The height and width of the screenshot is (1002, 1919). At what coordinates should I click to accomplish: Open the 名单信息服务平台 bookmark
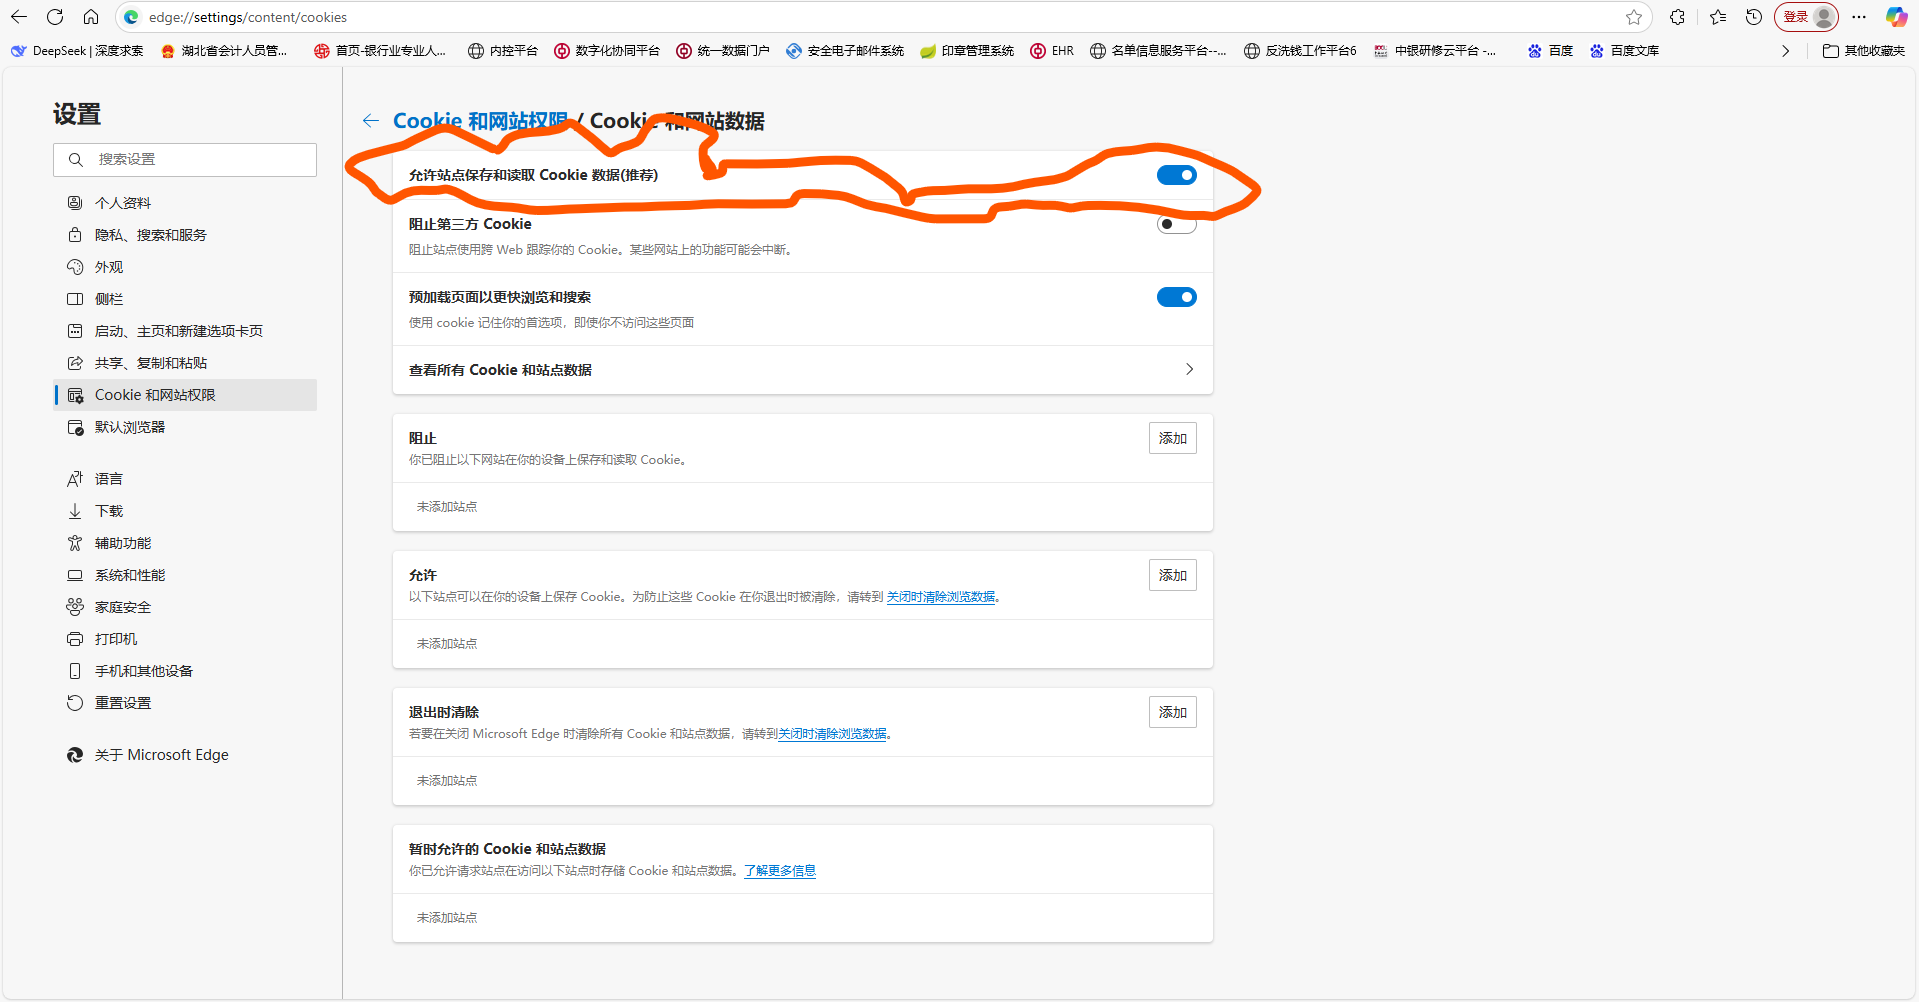click(1159, 51)
